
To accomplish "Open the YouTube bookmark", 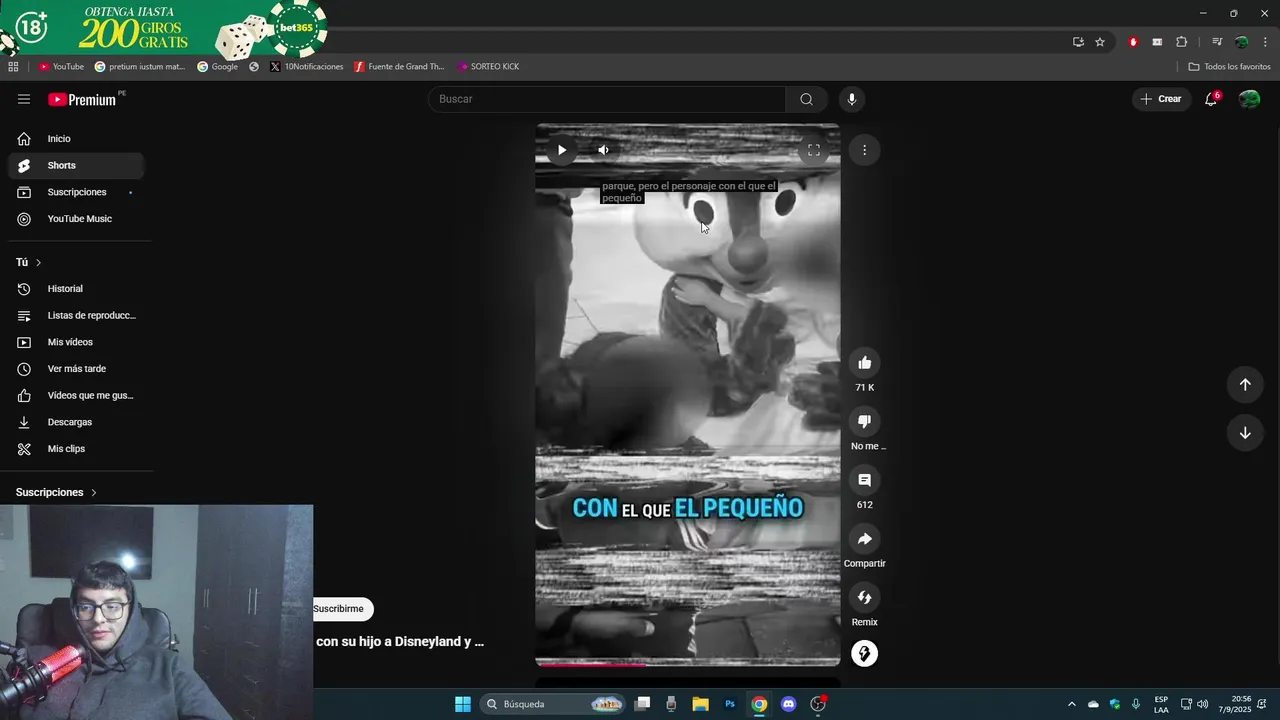I will pos(62,67).
